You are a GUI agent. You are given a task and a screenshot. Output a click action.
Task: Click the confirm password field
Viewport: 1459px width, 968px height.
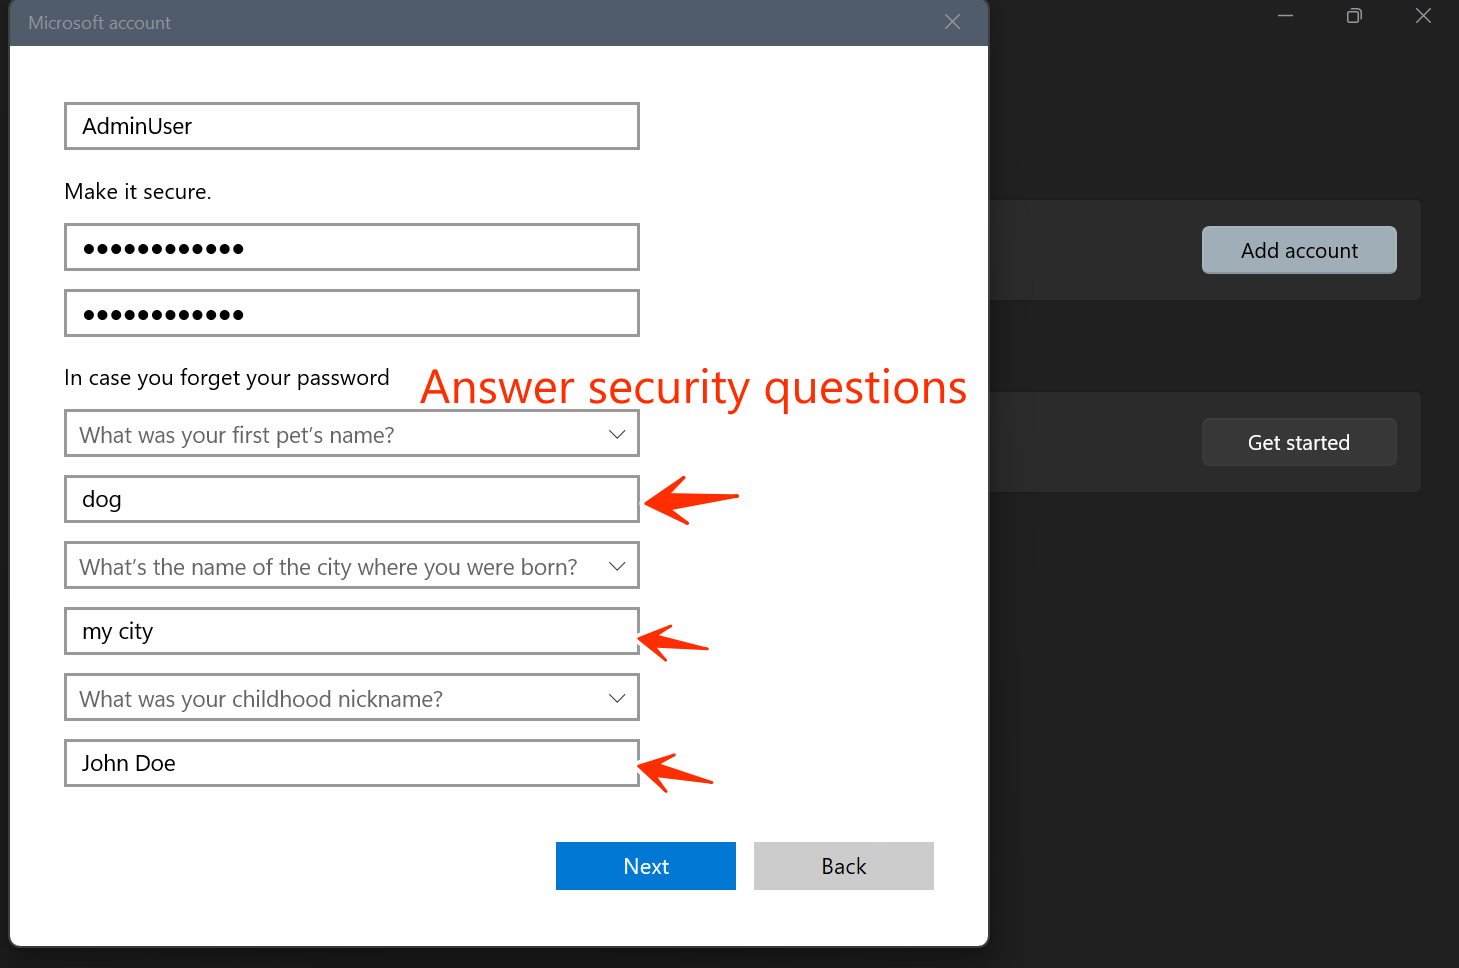pos(351,313)
